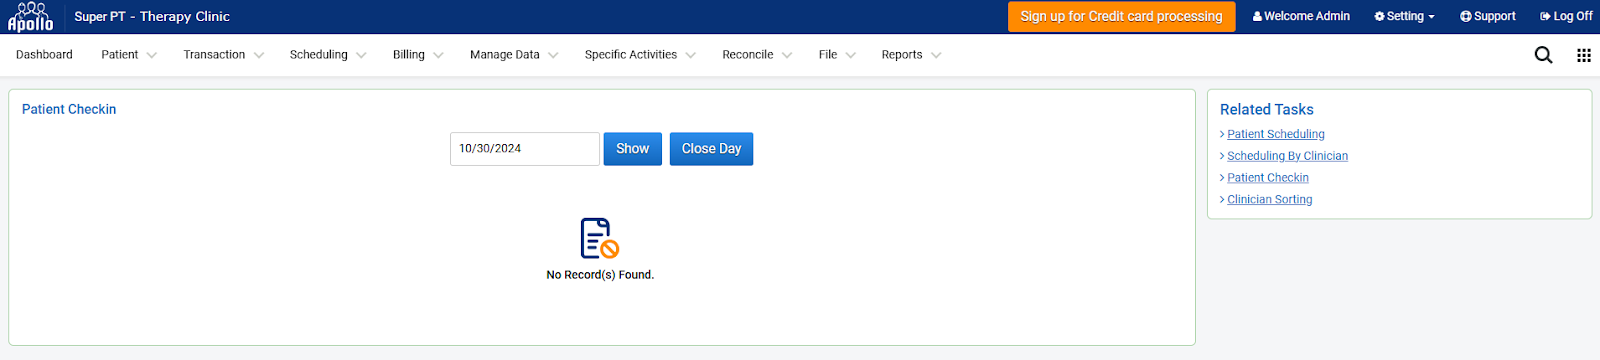Open the Manage Data menu
The width and height of the screenshot is (1600, 360).
click(x=514, y=55)
